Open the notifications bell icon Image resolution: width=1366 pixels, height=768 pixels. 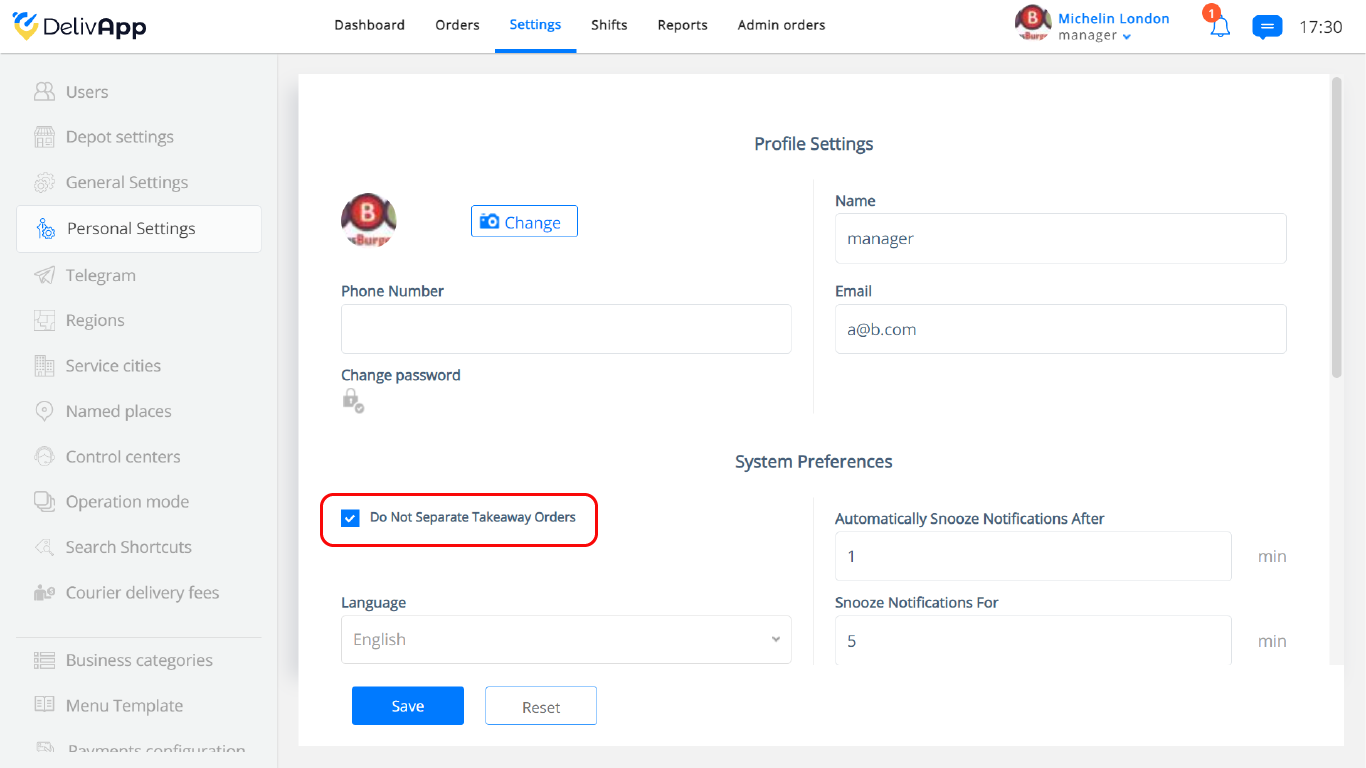tap(1219, 27)
